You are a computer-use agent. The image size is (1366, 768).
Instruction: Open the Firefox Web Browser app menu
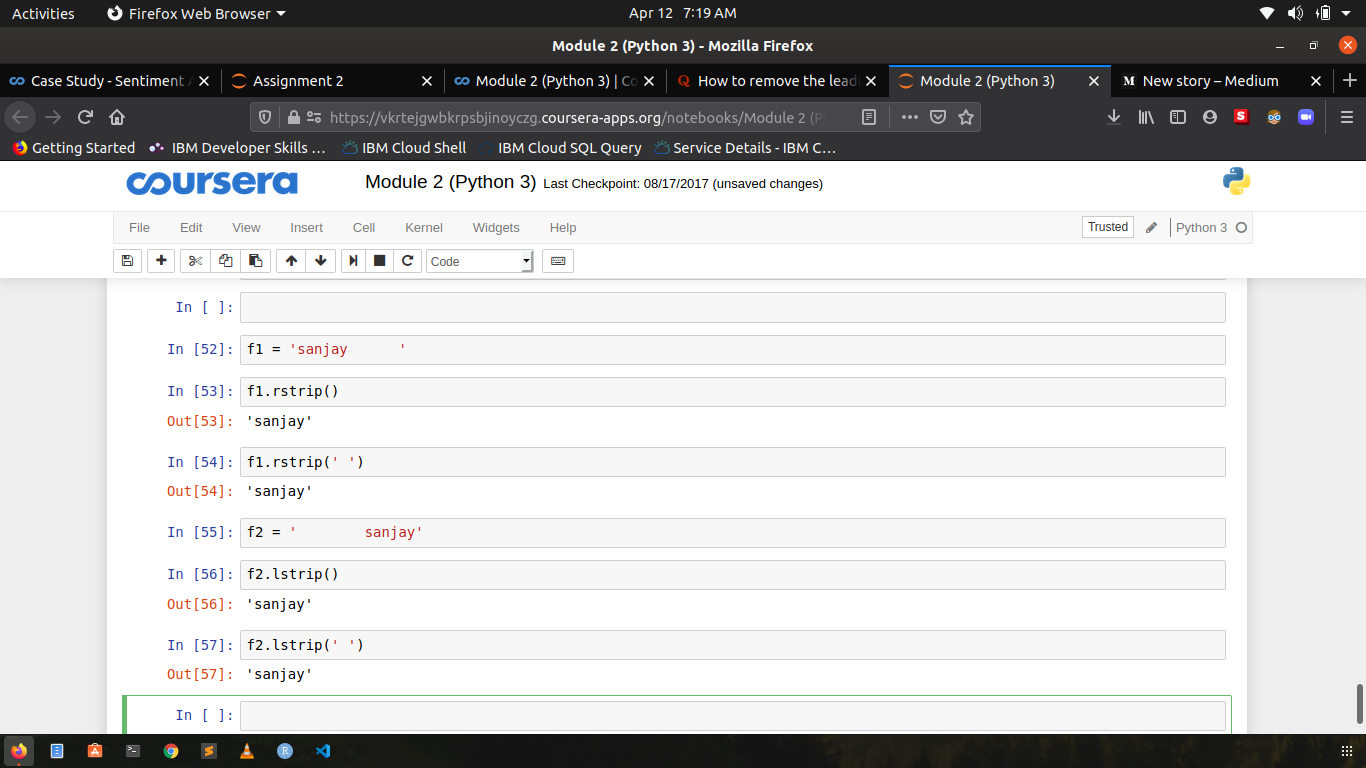point(195,13)
